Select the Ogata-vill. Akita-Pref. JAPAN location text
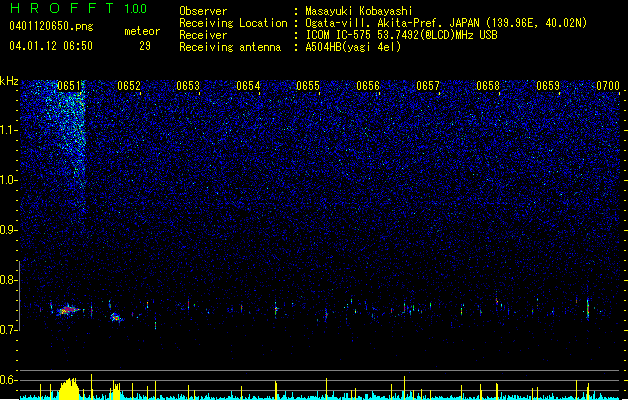 [x=393, y=23]
